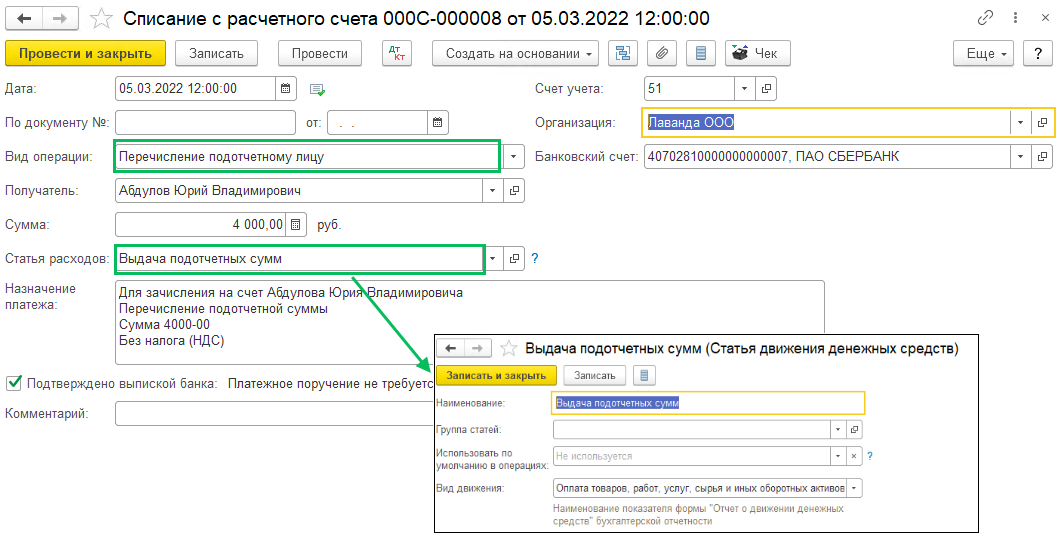Toggle Подтверждено выпиской банка checkbox
1064x537 pixels.
click(x=14, y=382)
